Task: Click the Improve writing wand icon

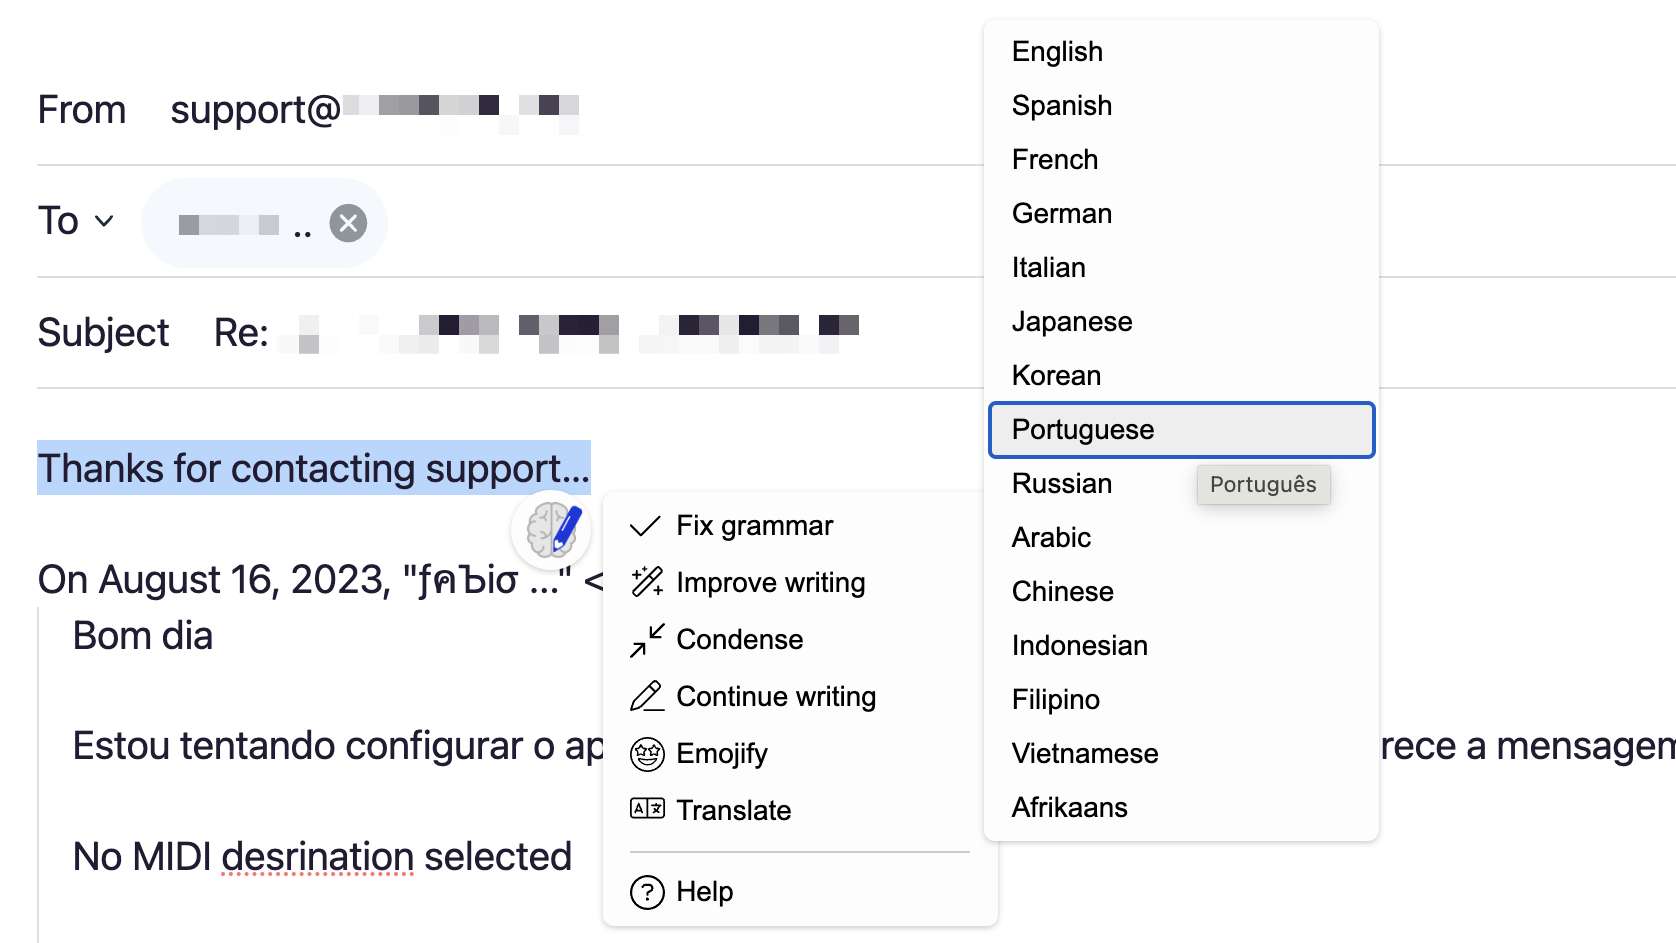Action: [646, 581]
